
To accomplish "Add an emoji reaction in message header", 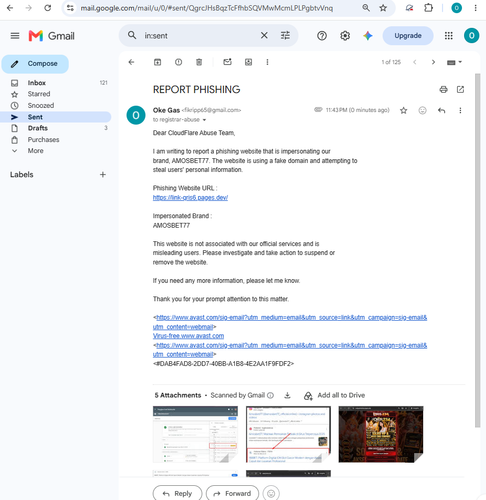I will (422, 110).
